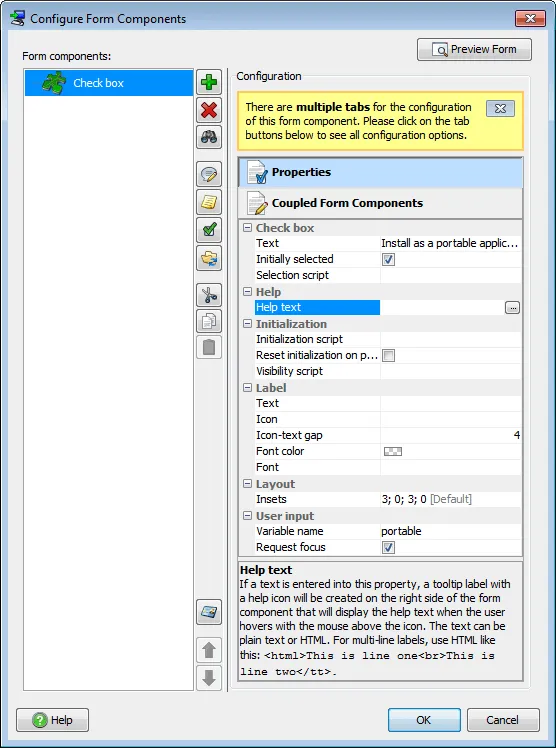This screenshot has width=556, height=748.
Task: Uncheck the Initially selected checkbox
Action: 389,260
